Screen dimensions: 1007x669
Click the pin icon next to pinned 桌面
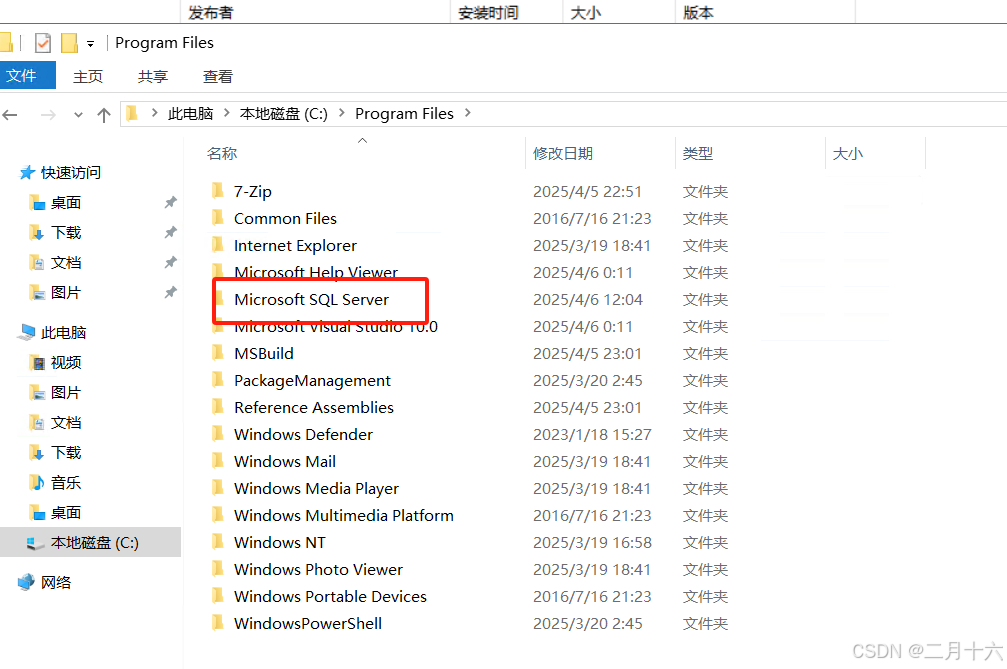(170, 203)
